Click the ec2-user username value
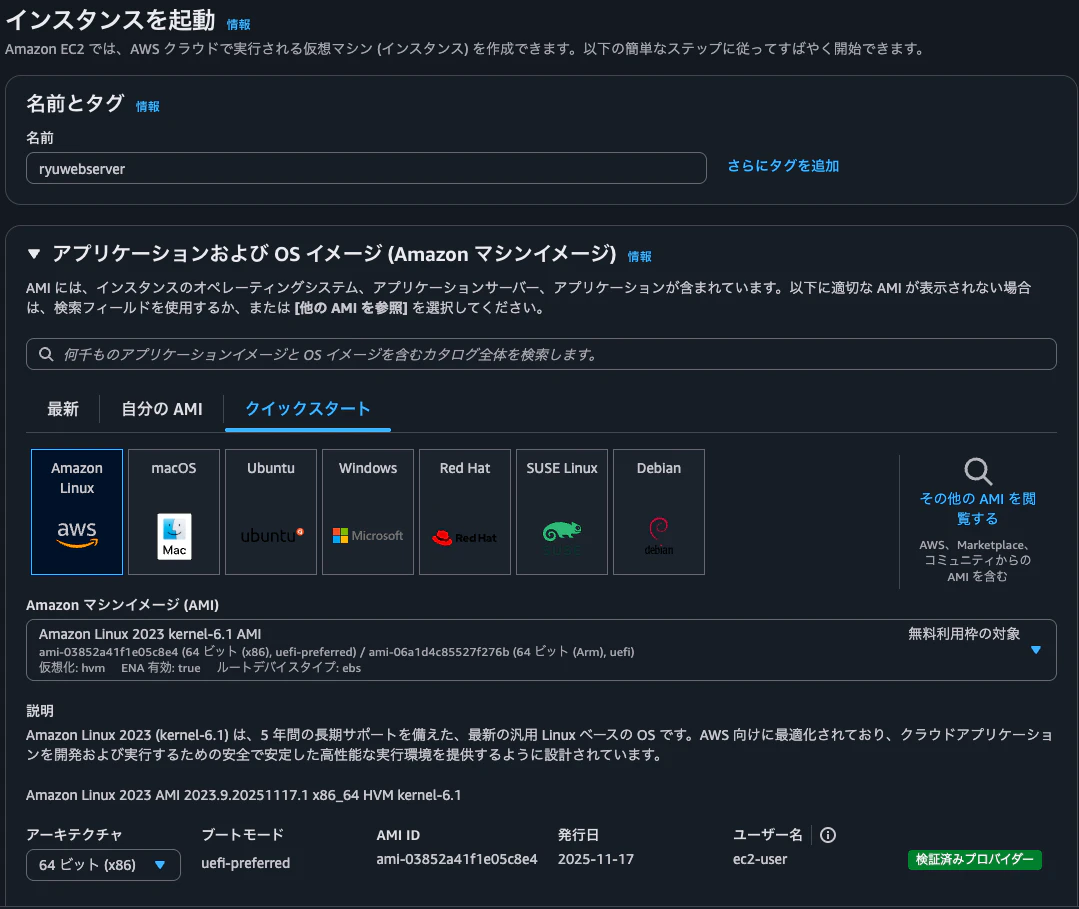 (760, 859)
